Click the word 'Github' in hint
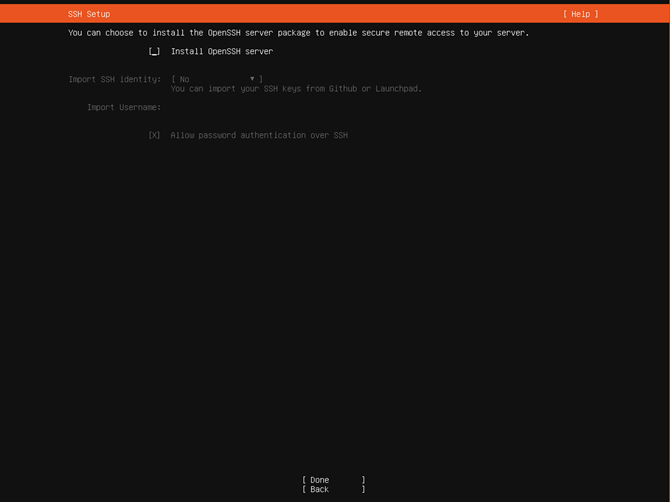Screen dimensions: 670x502 [x=343, y=89]
